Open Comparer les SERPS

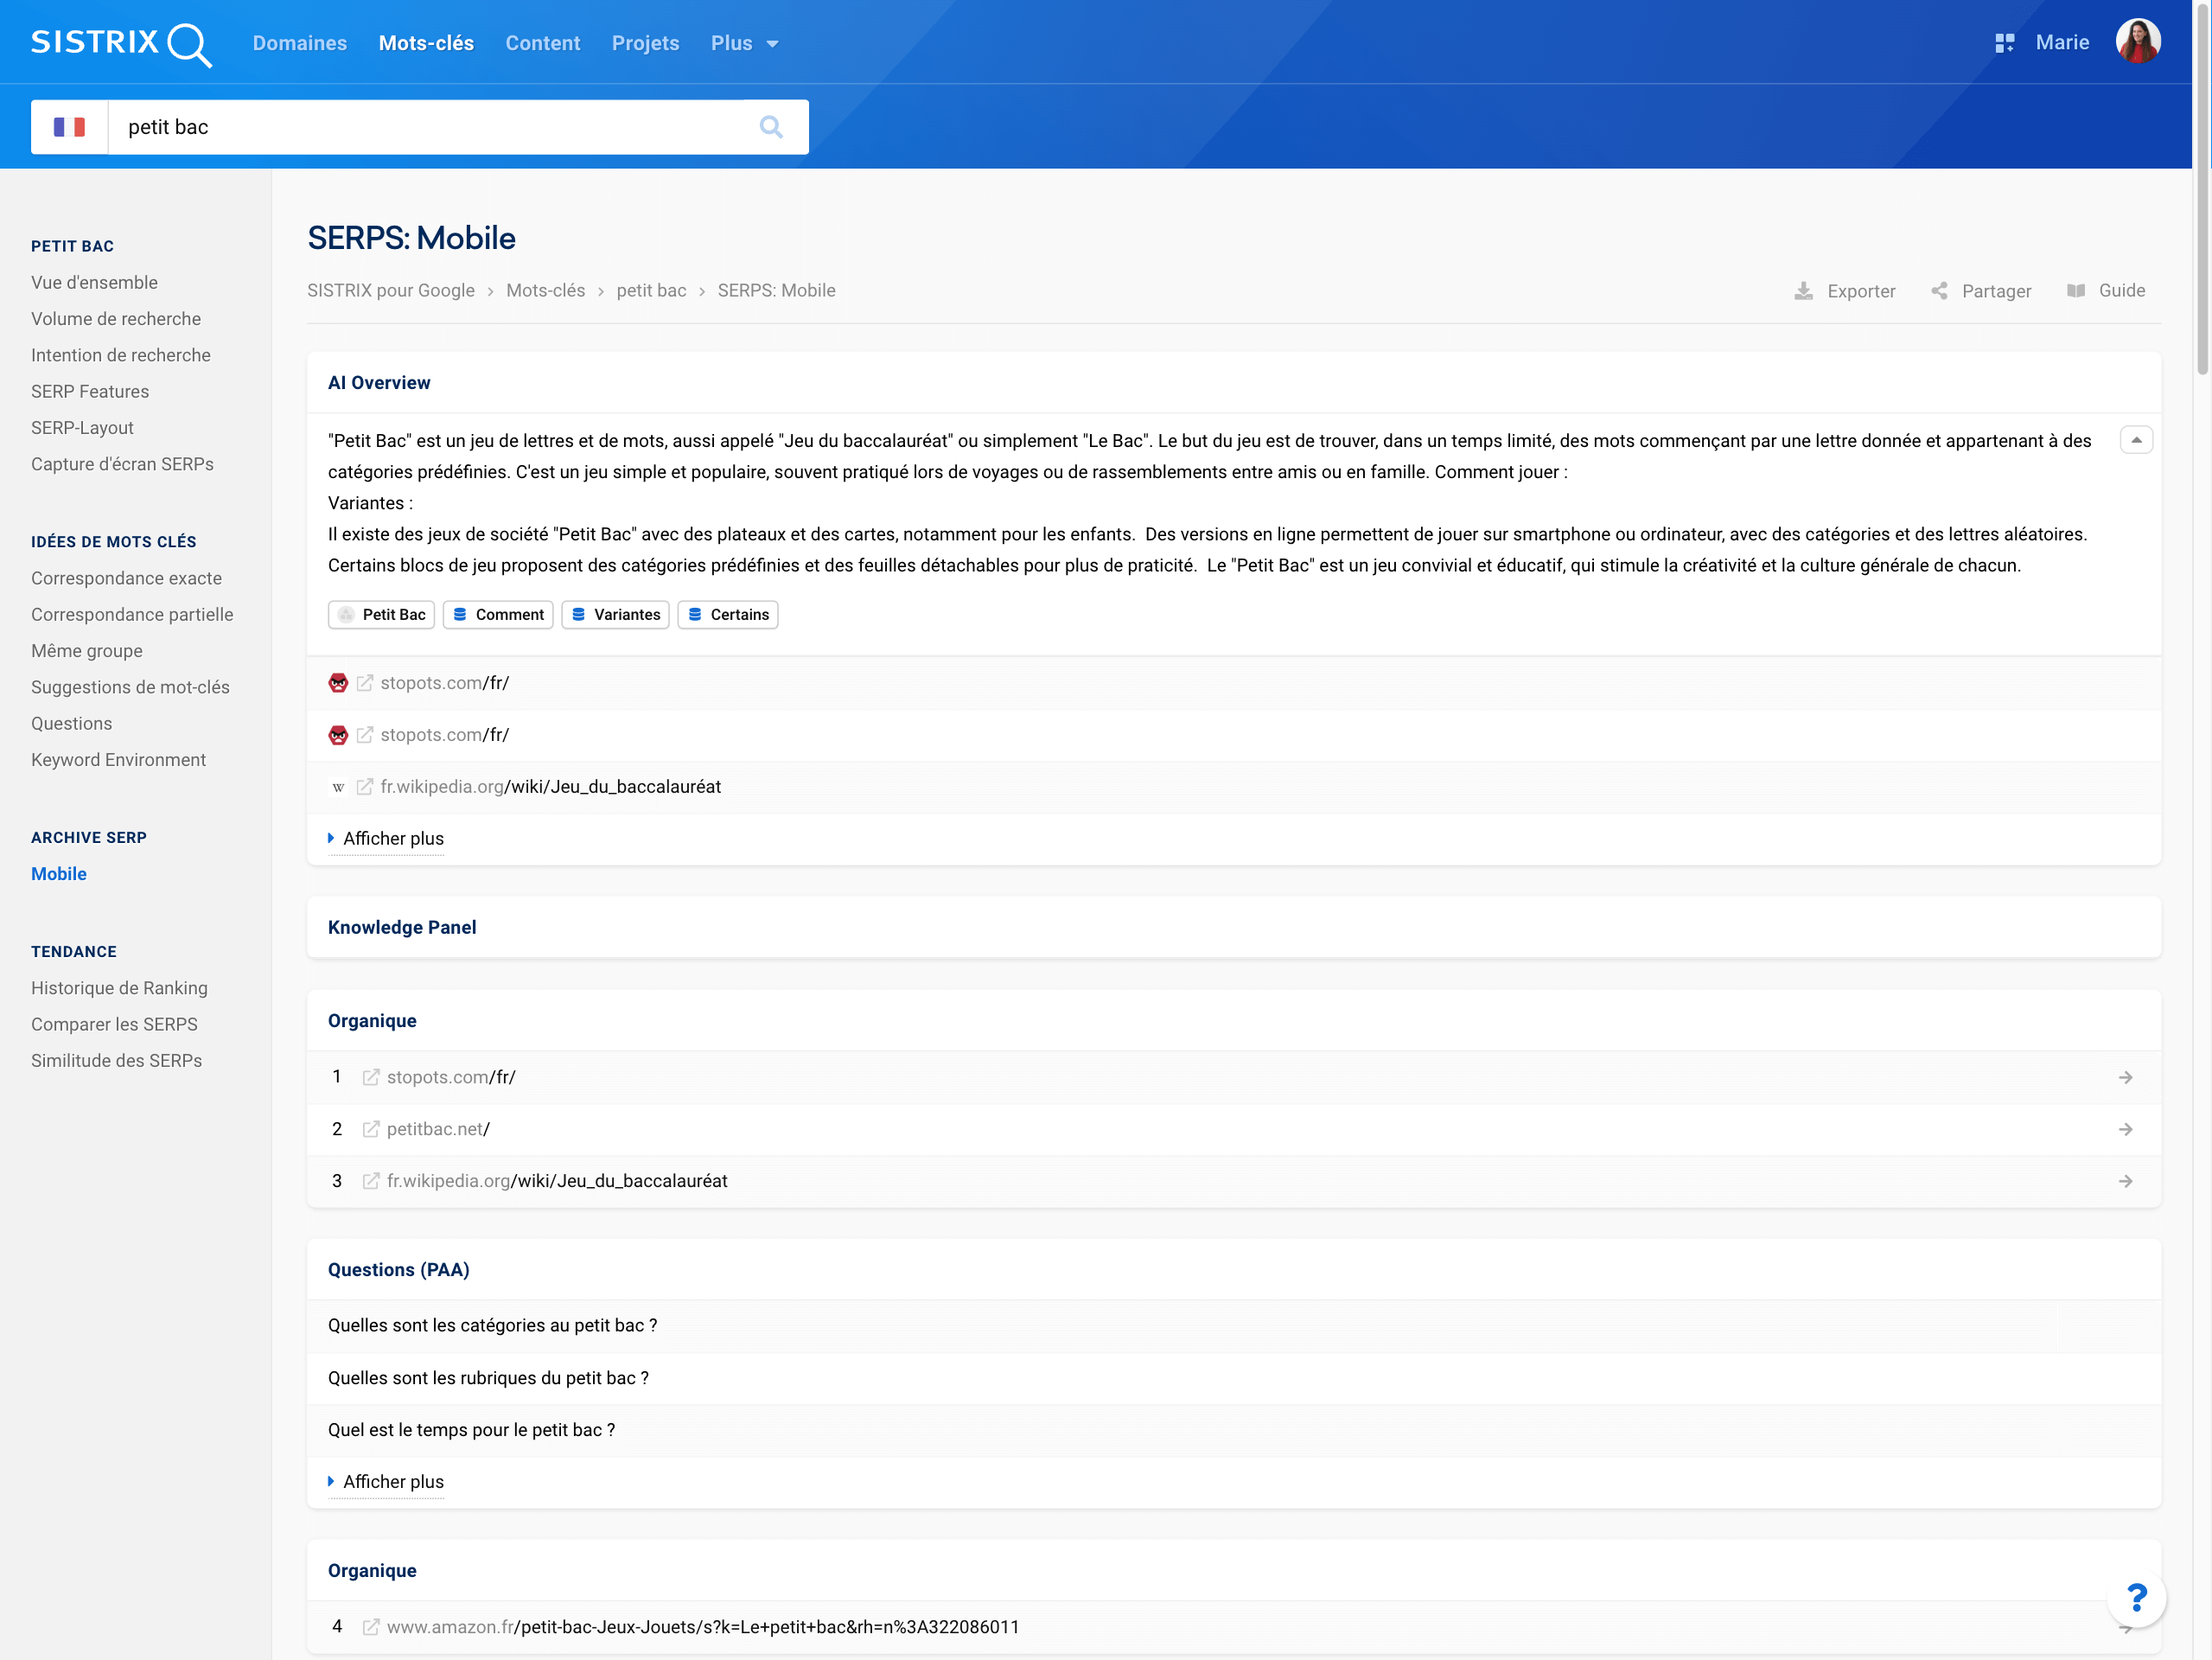click(114, 1024)
